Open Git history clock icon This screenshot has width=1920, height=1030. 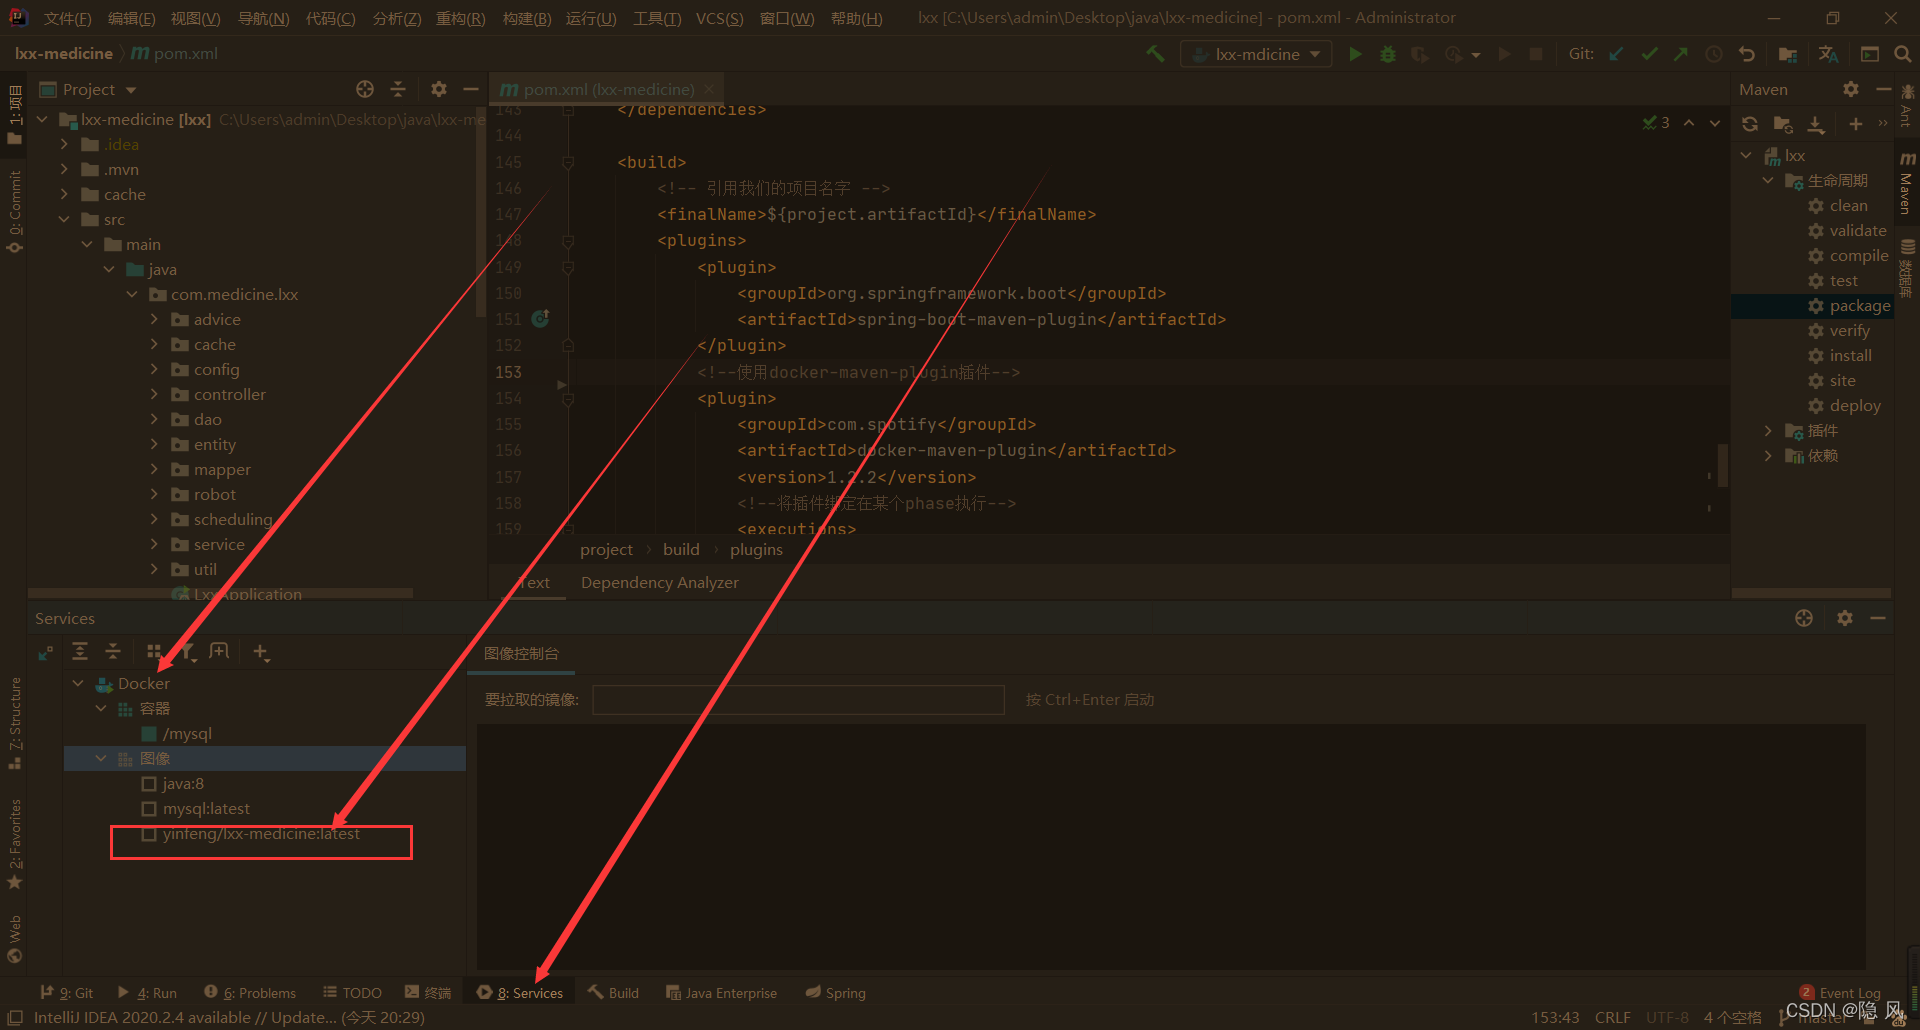coord(1714,54)
